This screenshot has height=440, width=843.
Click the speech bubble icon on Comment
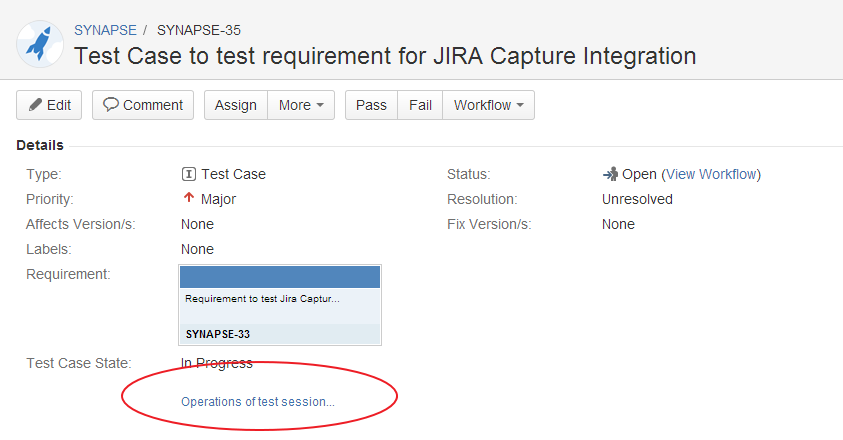coord(111,104)
